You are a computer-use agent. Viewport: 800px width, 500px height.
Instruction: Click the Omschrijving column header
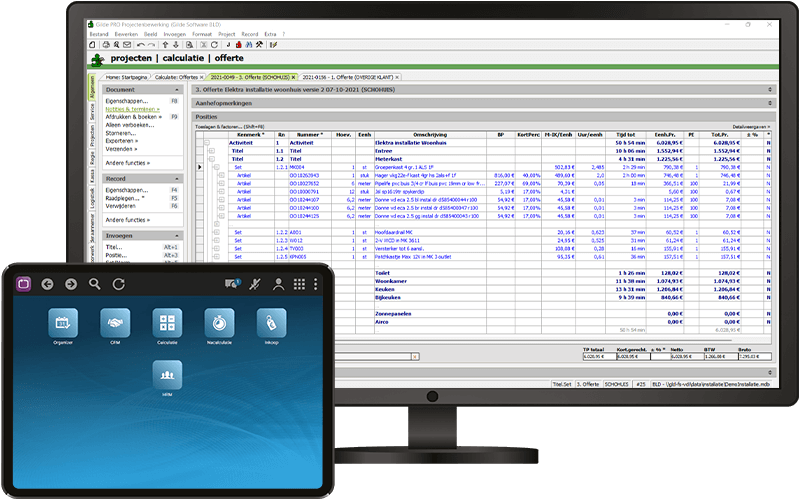(430, 135)
